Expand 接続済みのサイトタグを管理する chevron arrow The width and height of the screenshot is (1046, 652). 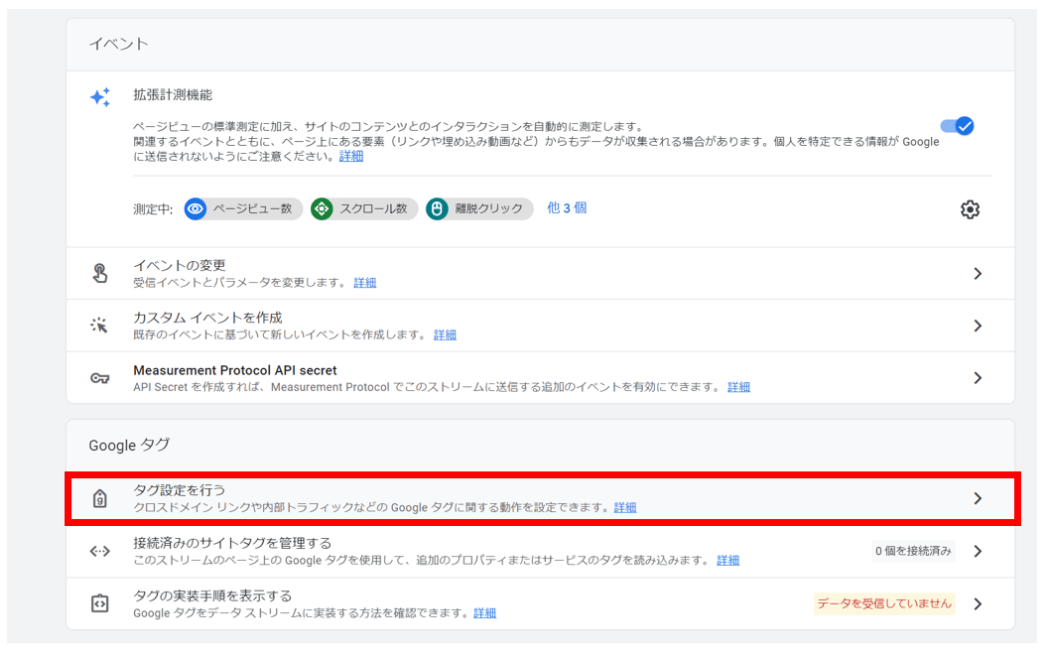[x=977, y=551]
